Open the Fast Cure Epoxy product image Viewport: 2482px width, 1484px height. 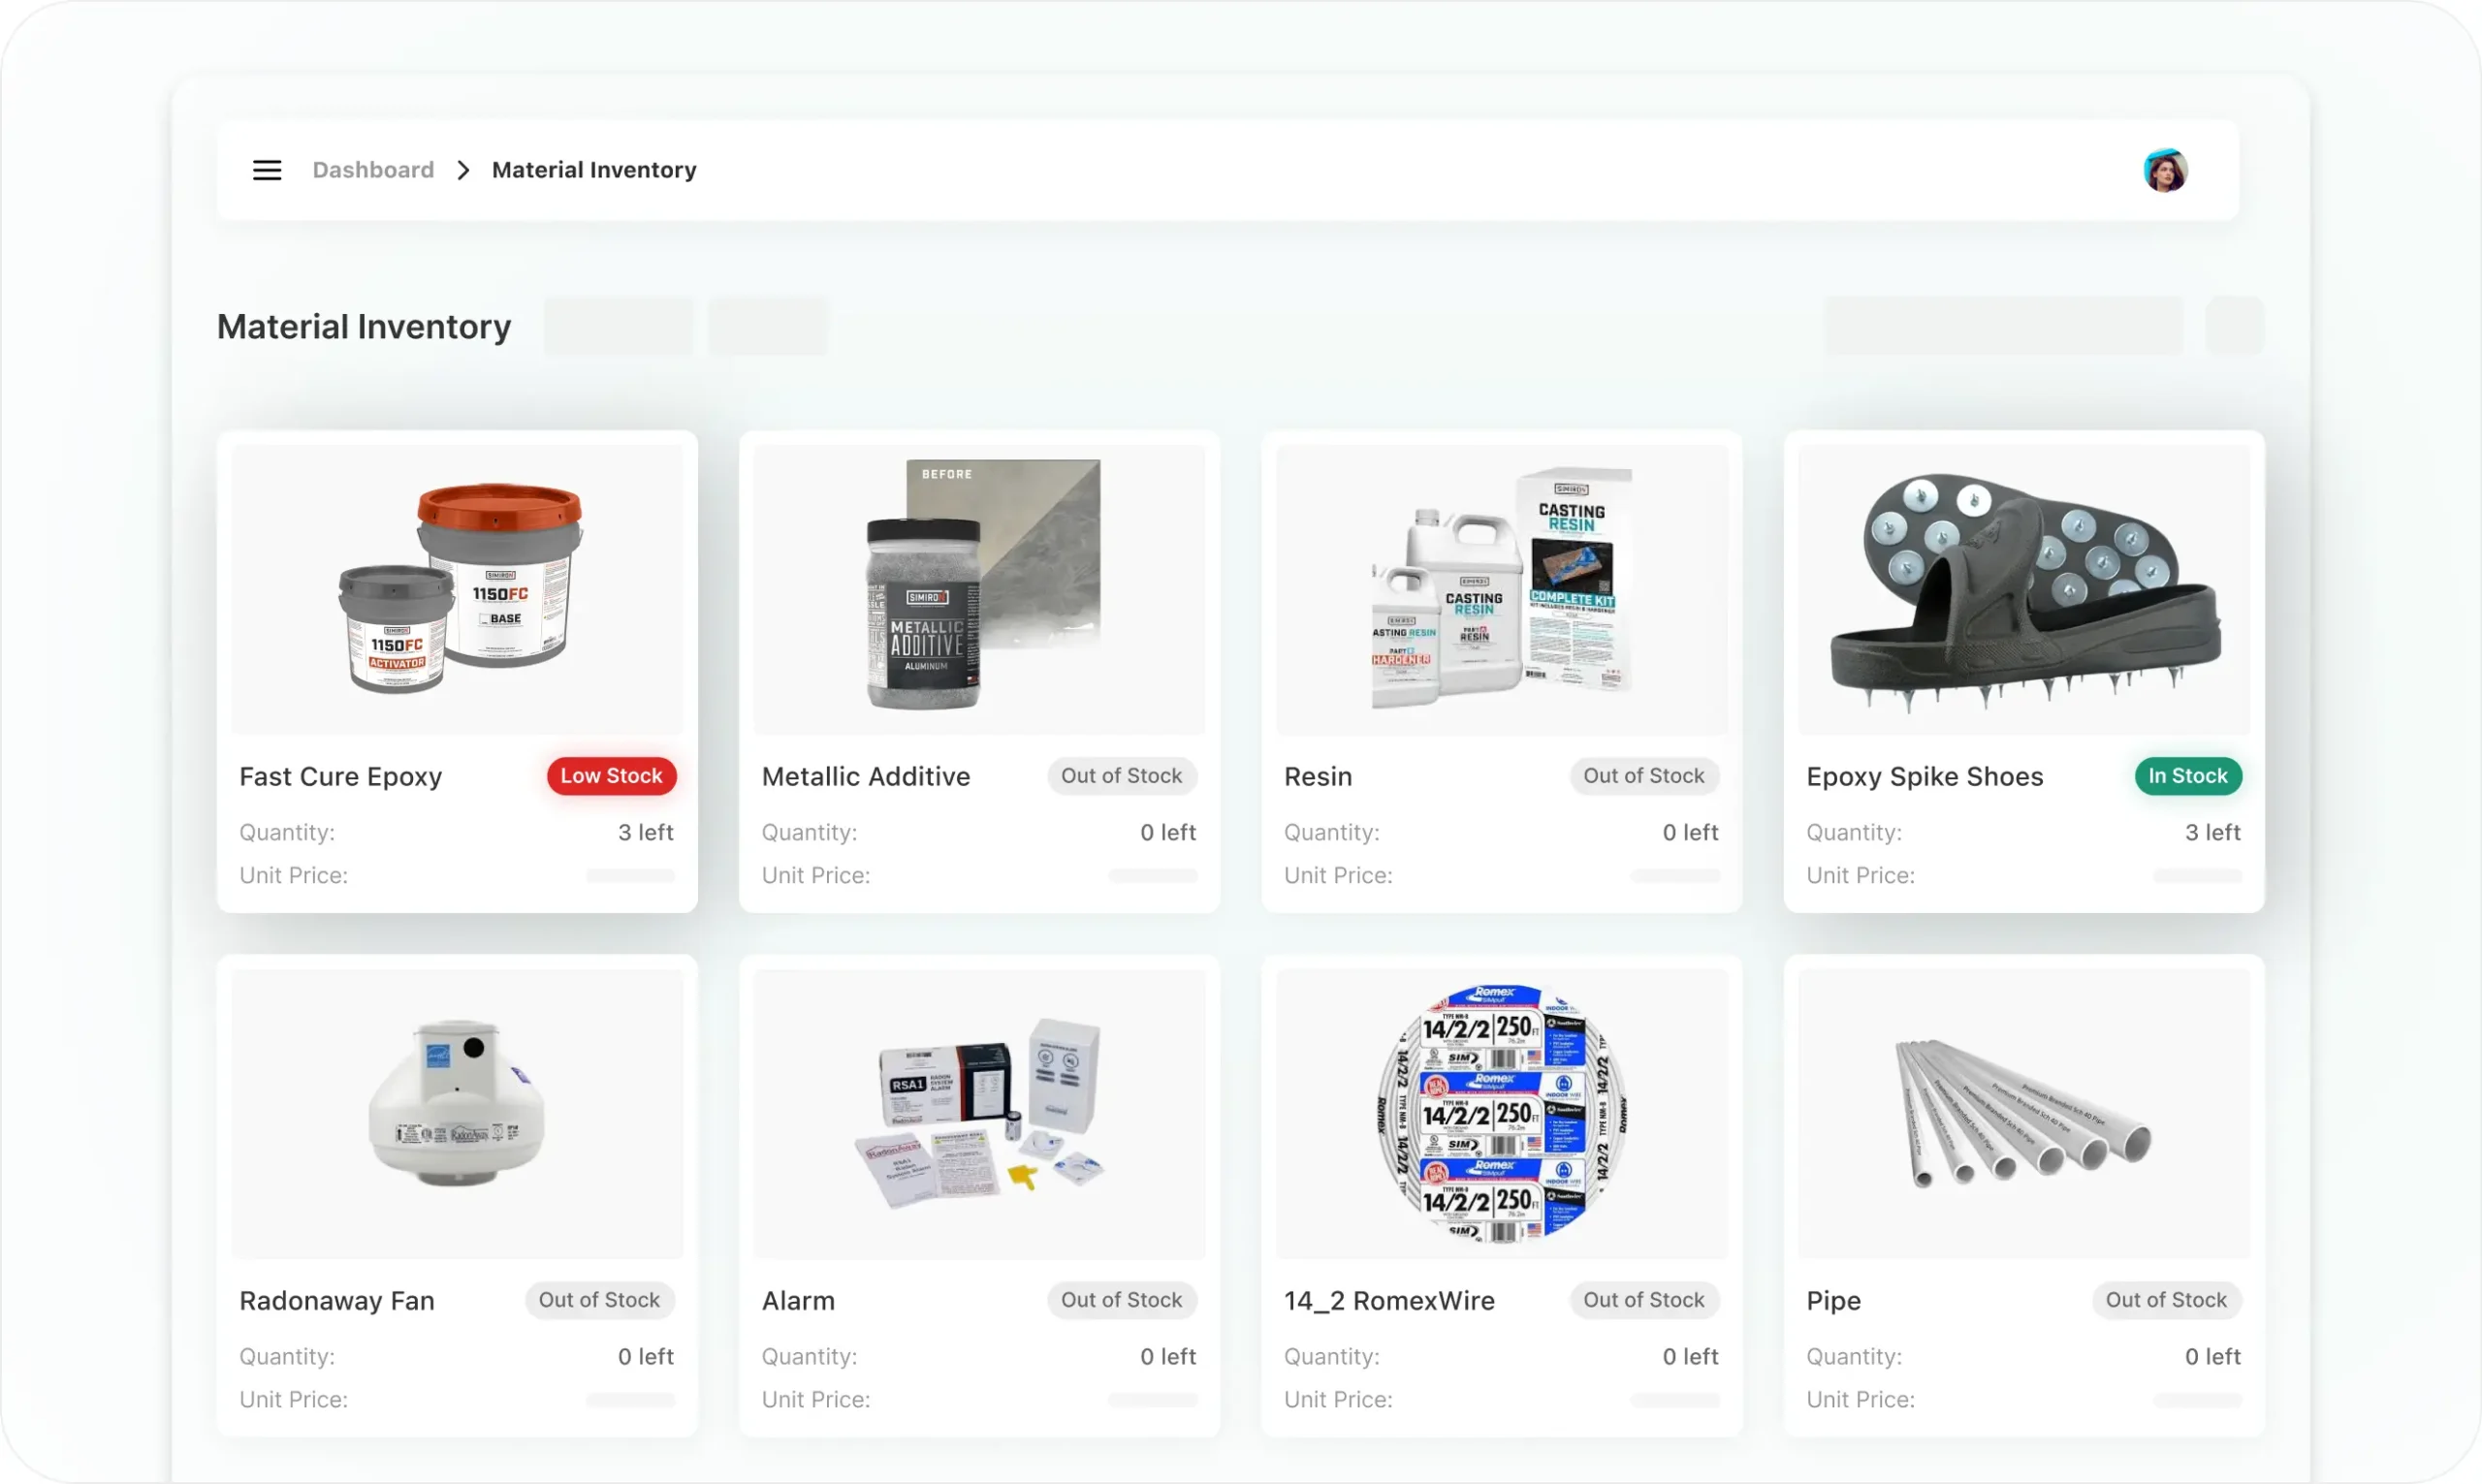[x=457, y=590]
